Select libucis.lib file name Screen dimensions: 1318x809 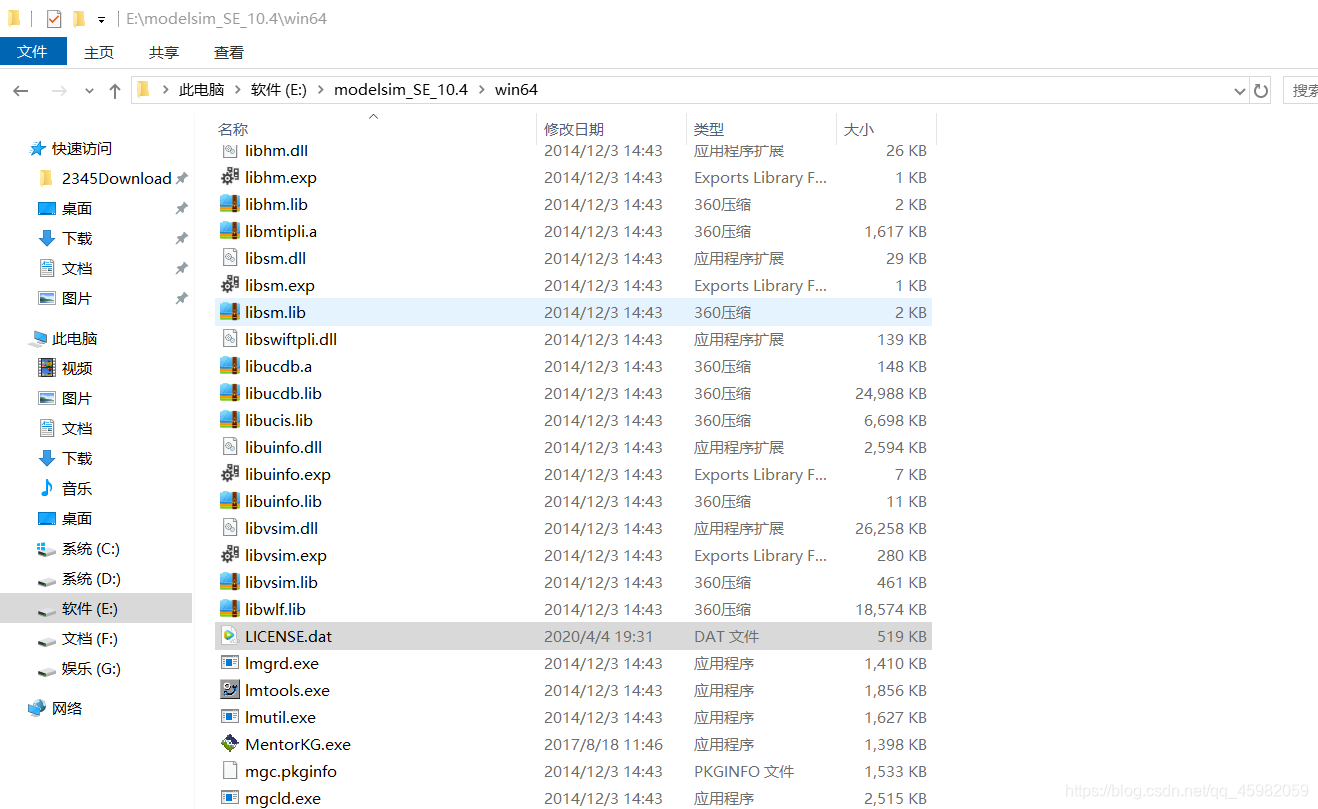(x=279, y=420)
